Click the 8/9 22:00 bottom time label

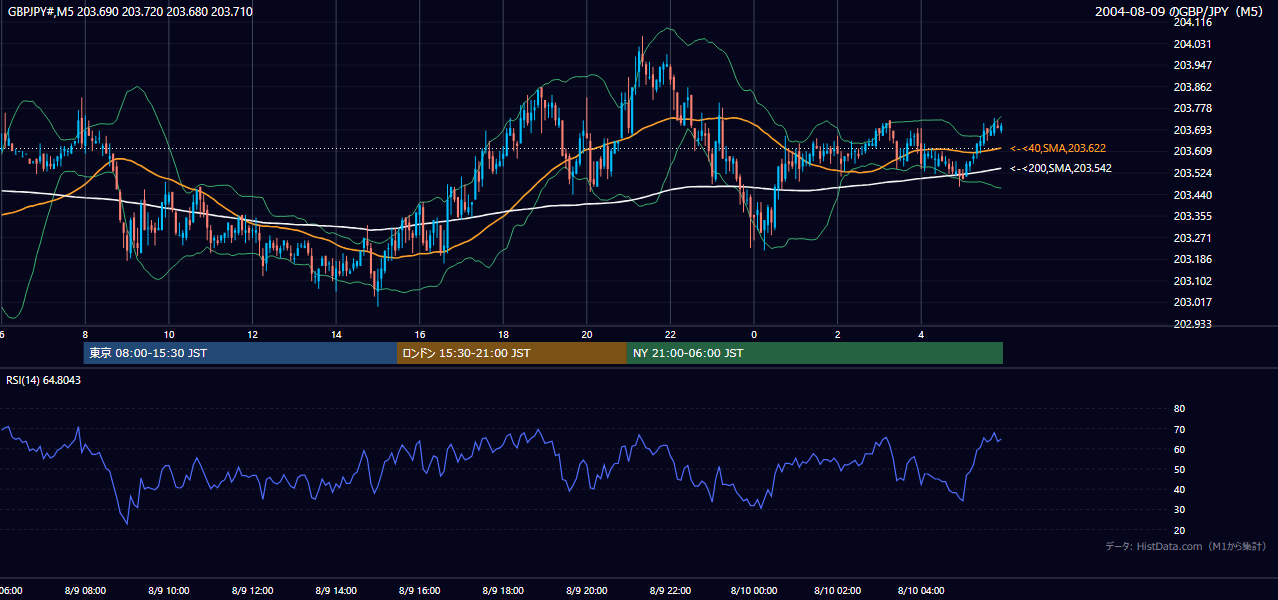(x=671, y=591)
